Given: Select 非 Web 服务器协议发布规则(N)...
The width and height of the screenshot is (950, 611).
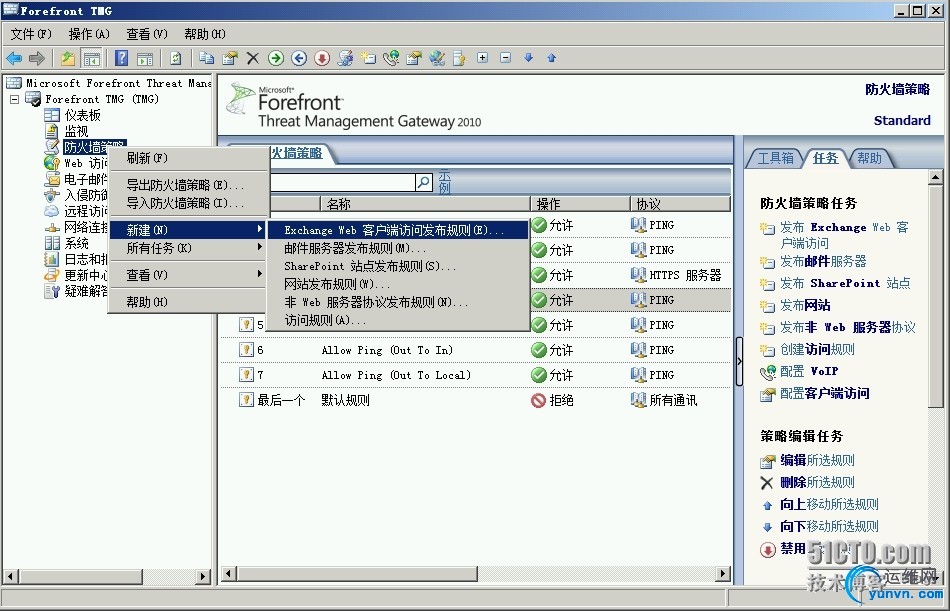Looking at the screenshot, I should [397, 302].
